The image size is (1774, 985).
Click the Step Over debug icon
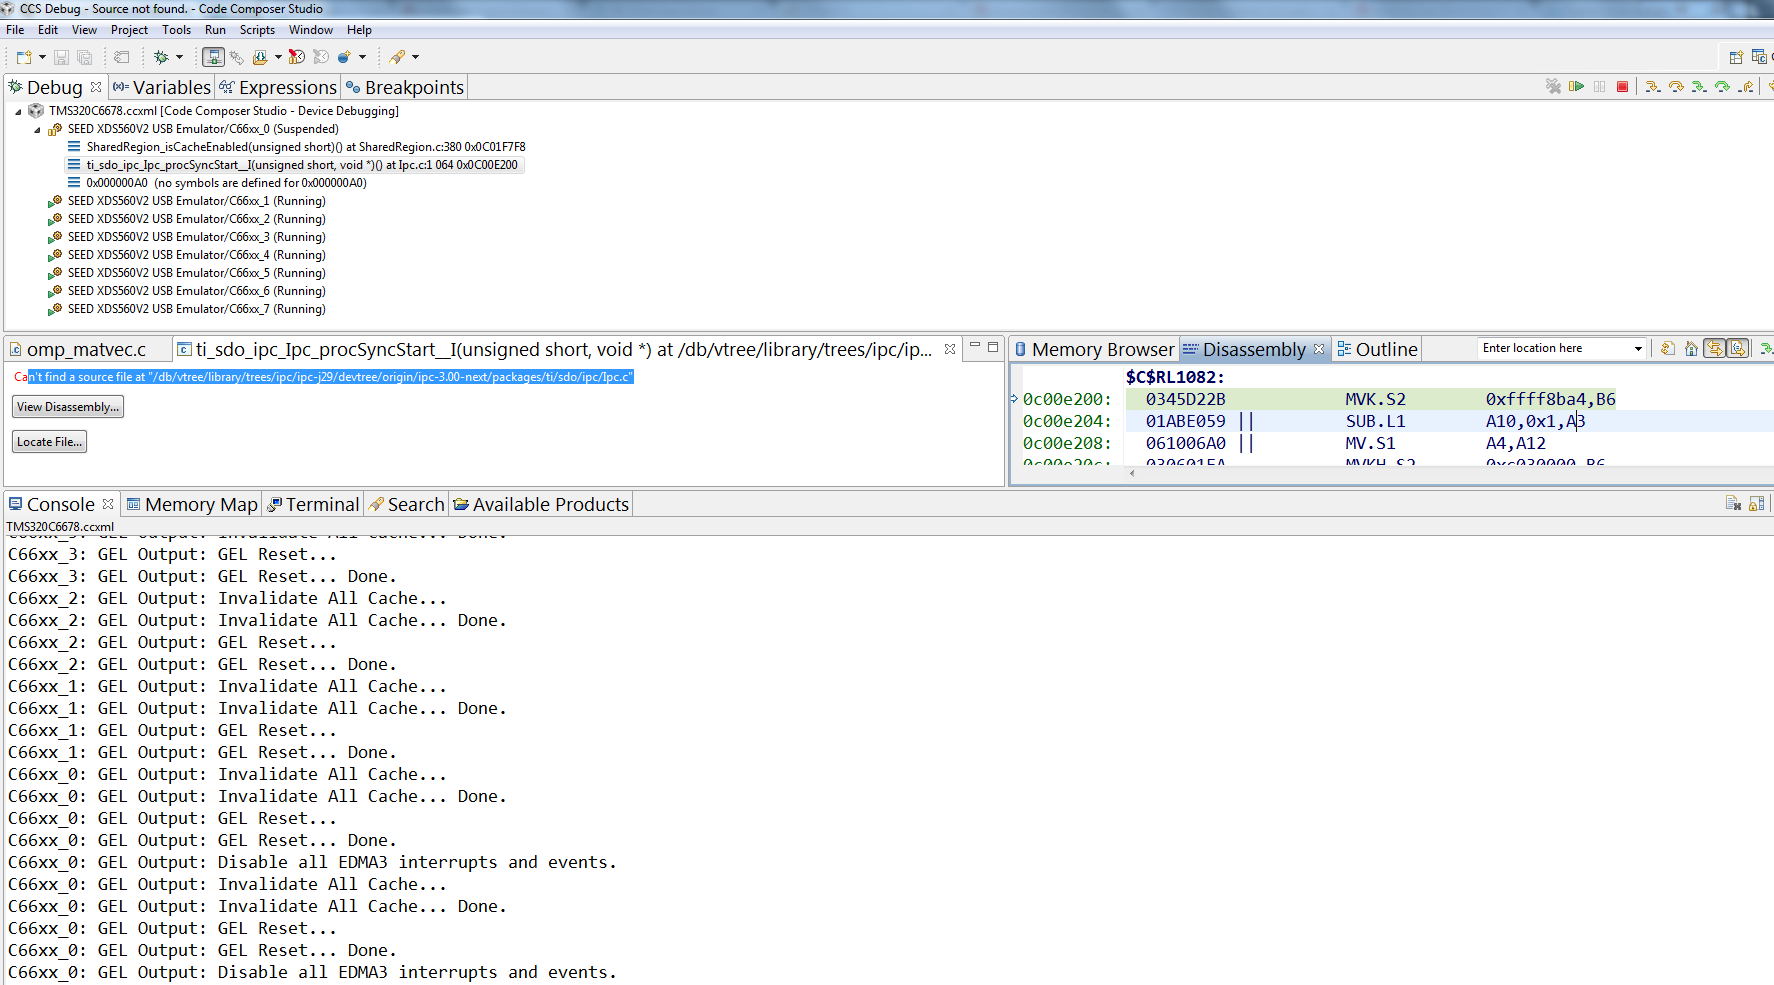(1676, 87)
